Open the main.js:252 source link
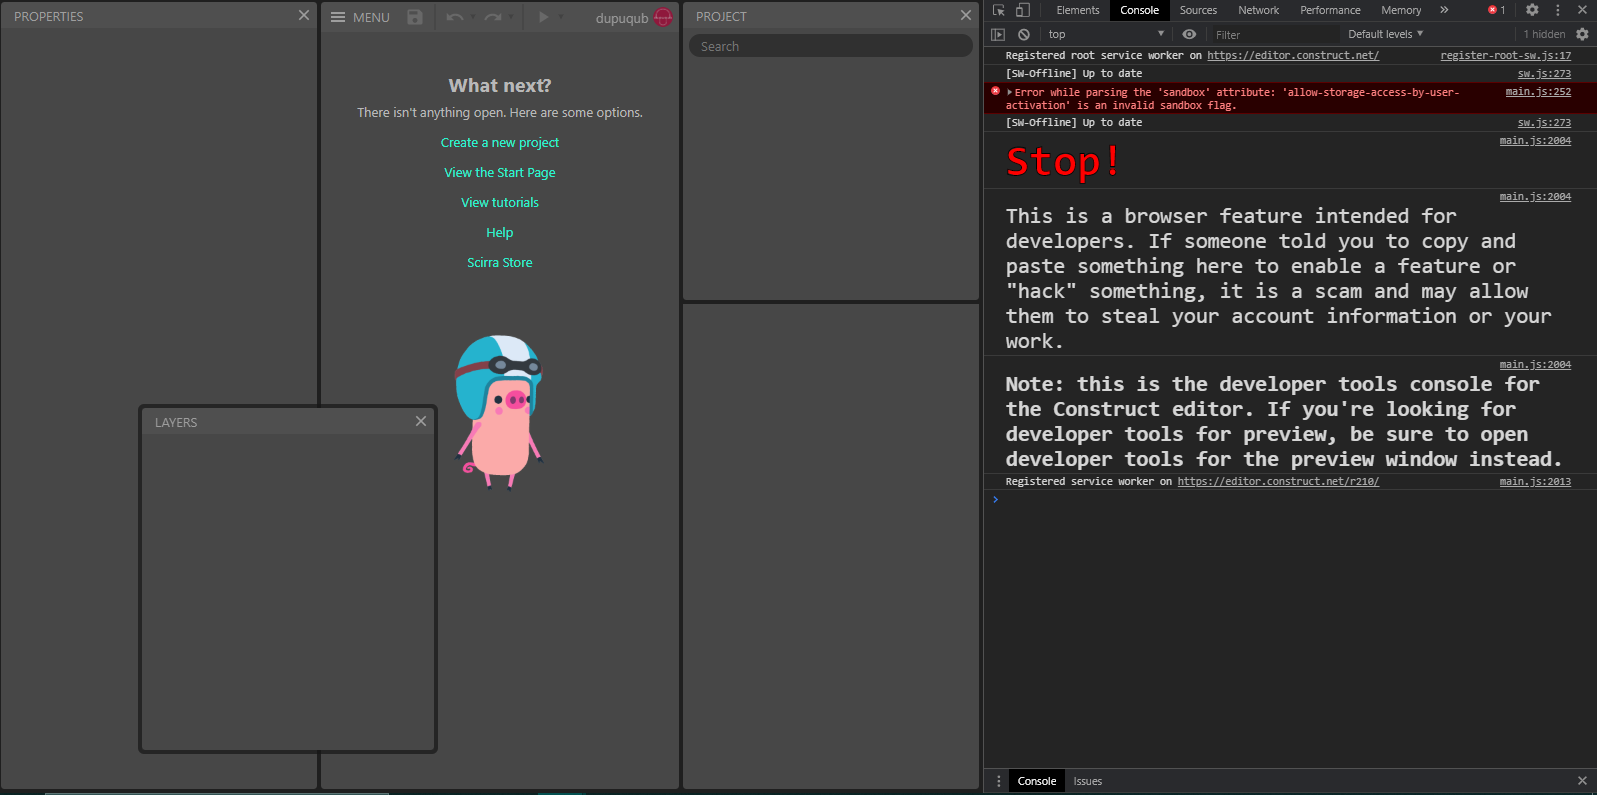 click(x=1538, y=92)
